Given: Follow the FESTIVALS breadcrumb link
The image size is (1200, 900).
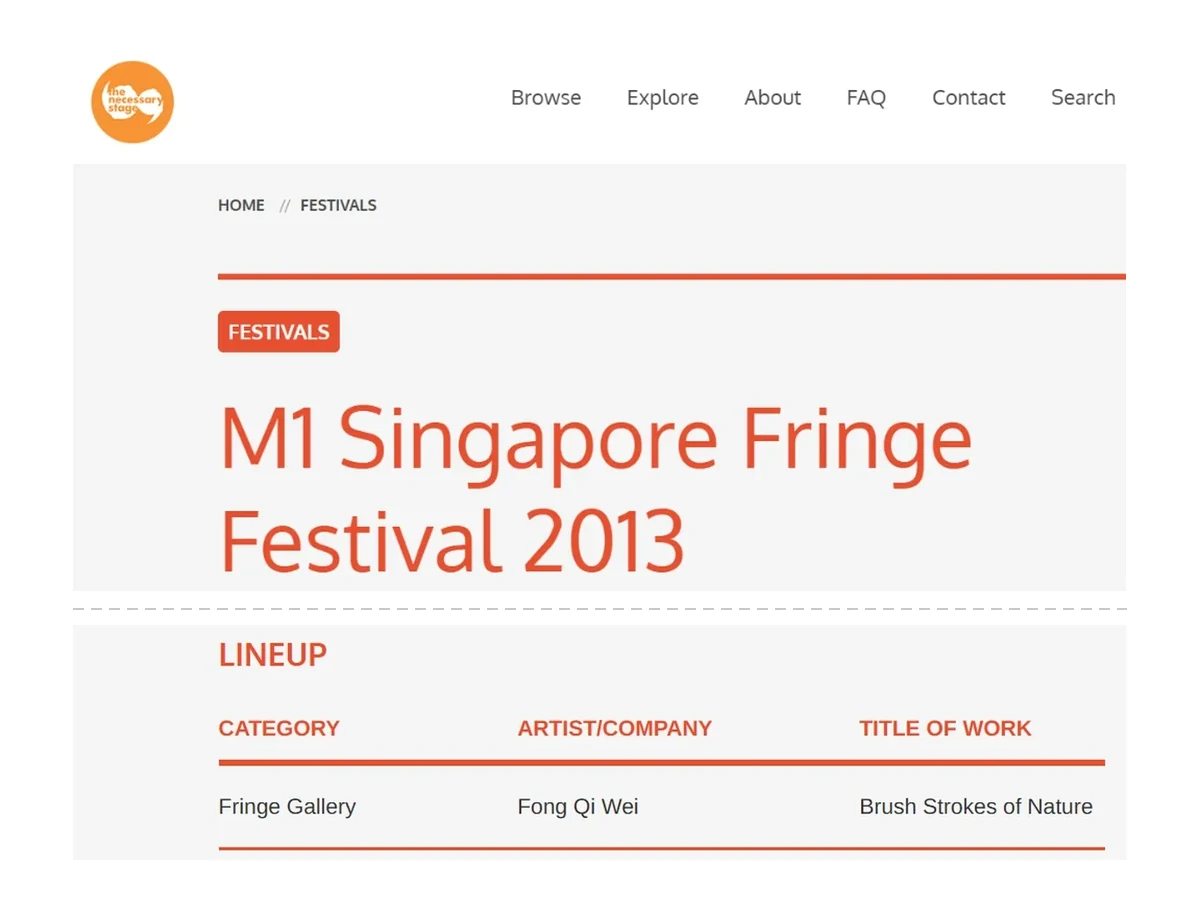Looking at the screenshot, I should 338,205.
